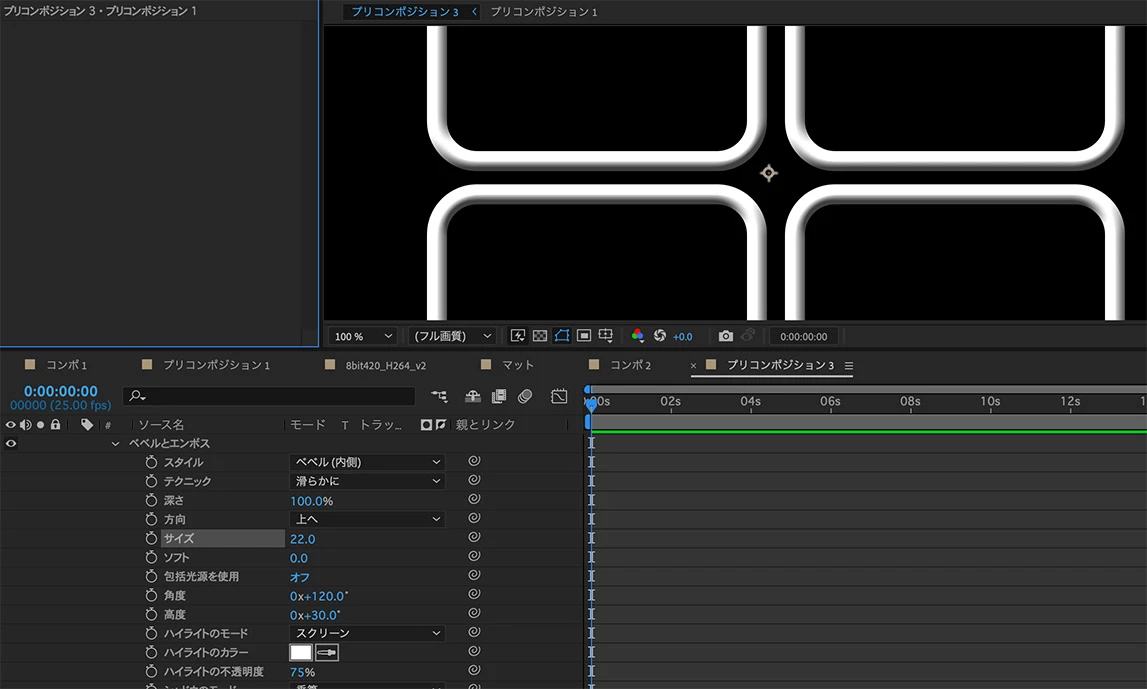Click the ハイライトの不透明度 value 75%

(x=302, y=672)
